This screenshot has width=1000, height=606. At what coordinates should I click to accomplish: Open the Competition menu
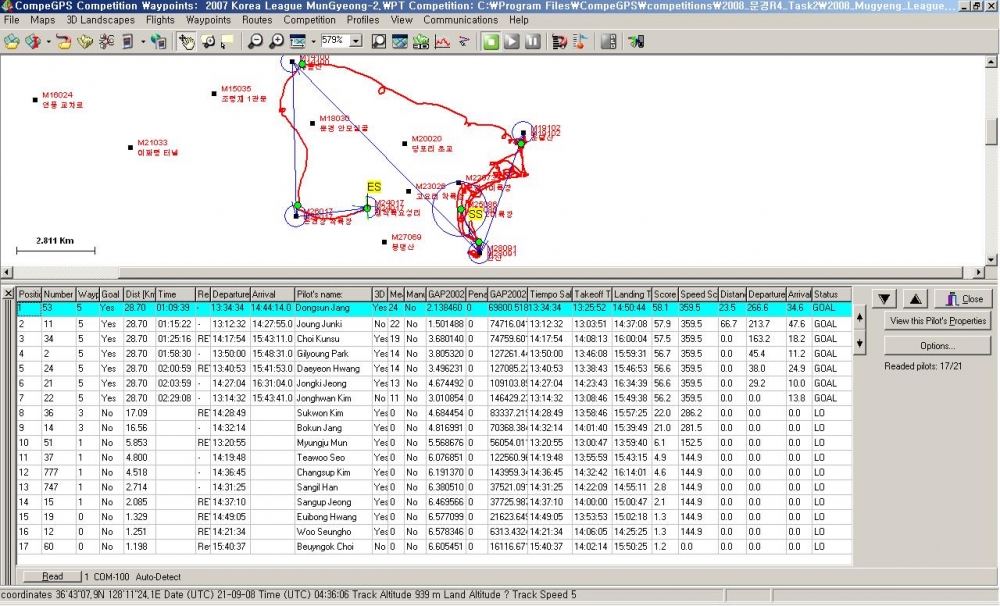(x=309, y=20)
